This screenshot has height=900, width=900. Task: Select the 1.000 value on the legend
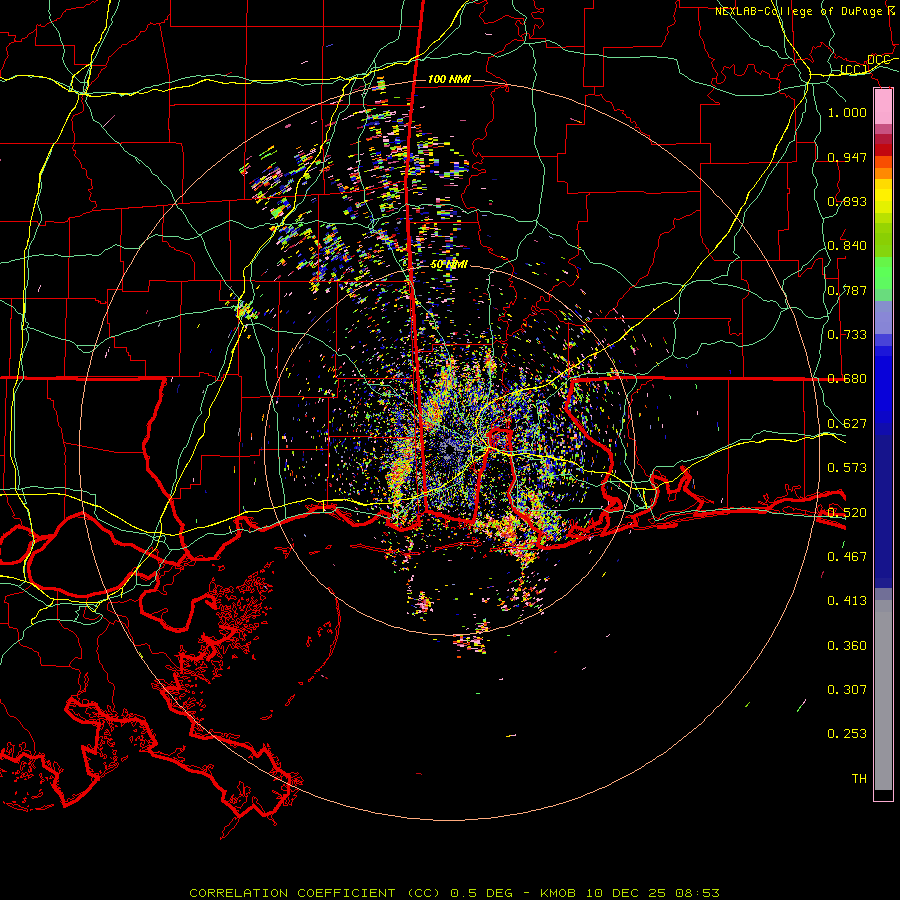point(847,112)
